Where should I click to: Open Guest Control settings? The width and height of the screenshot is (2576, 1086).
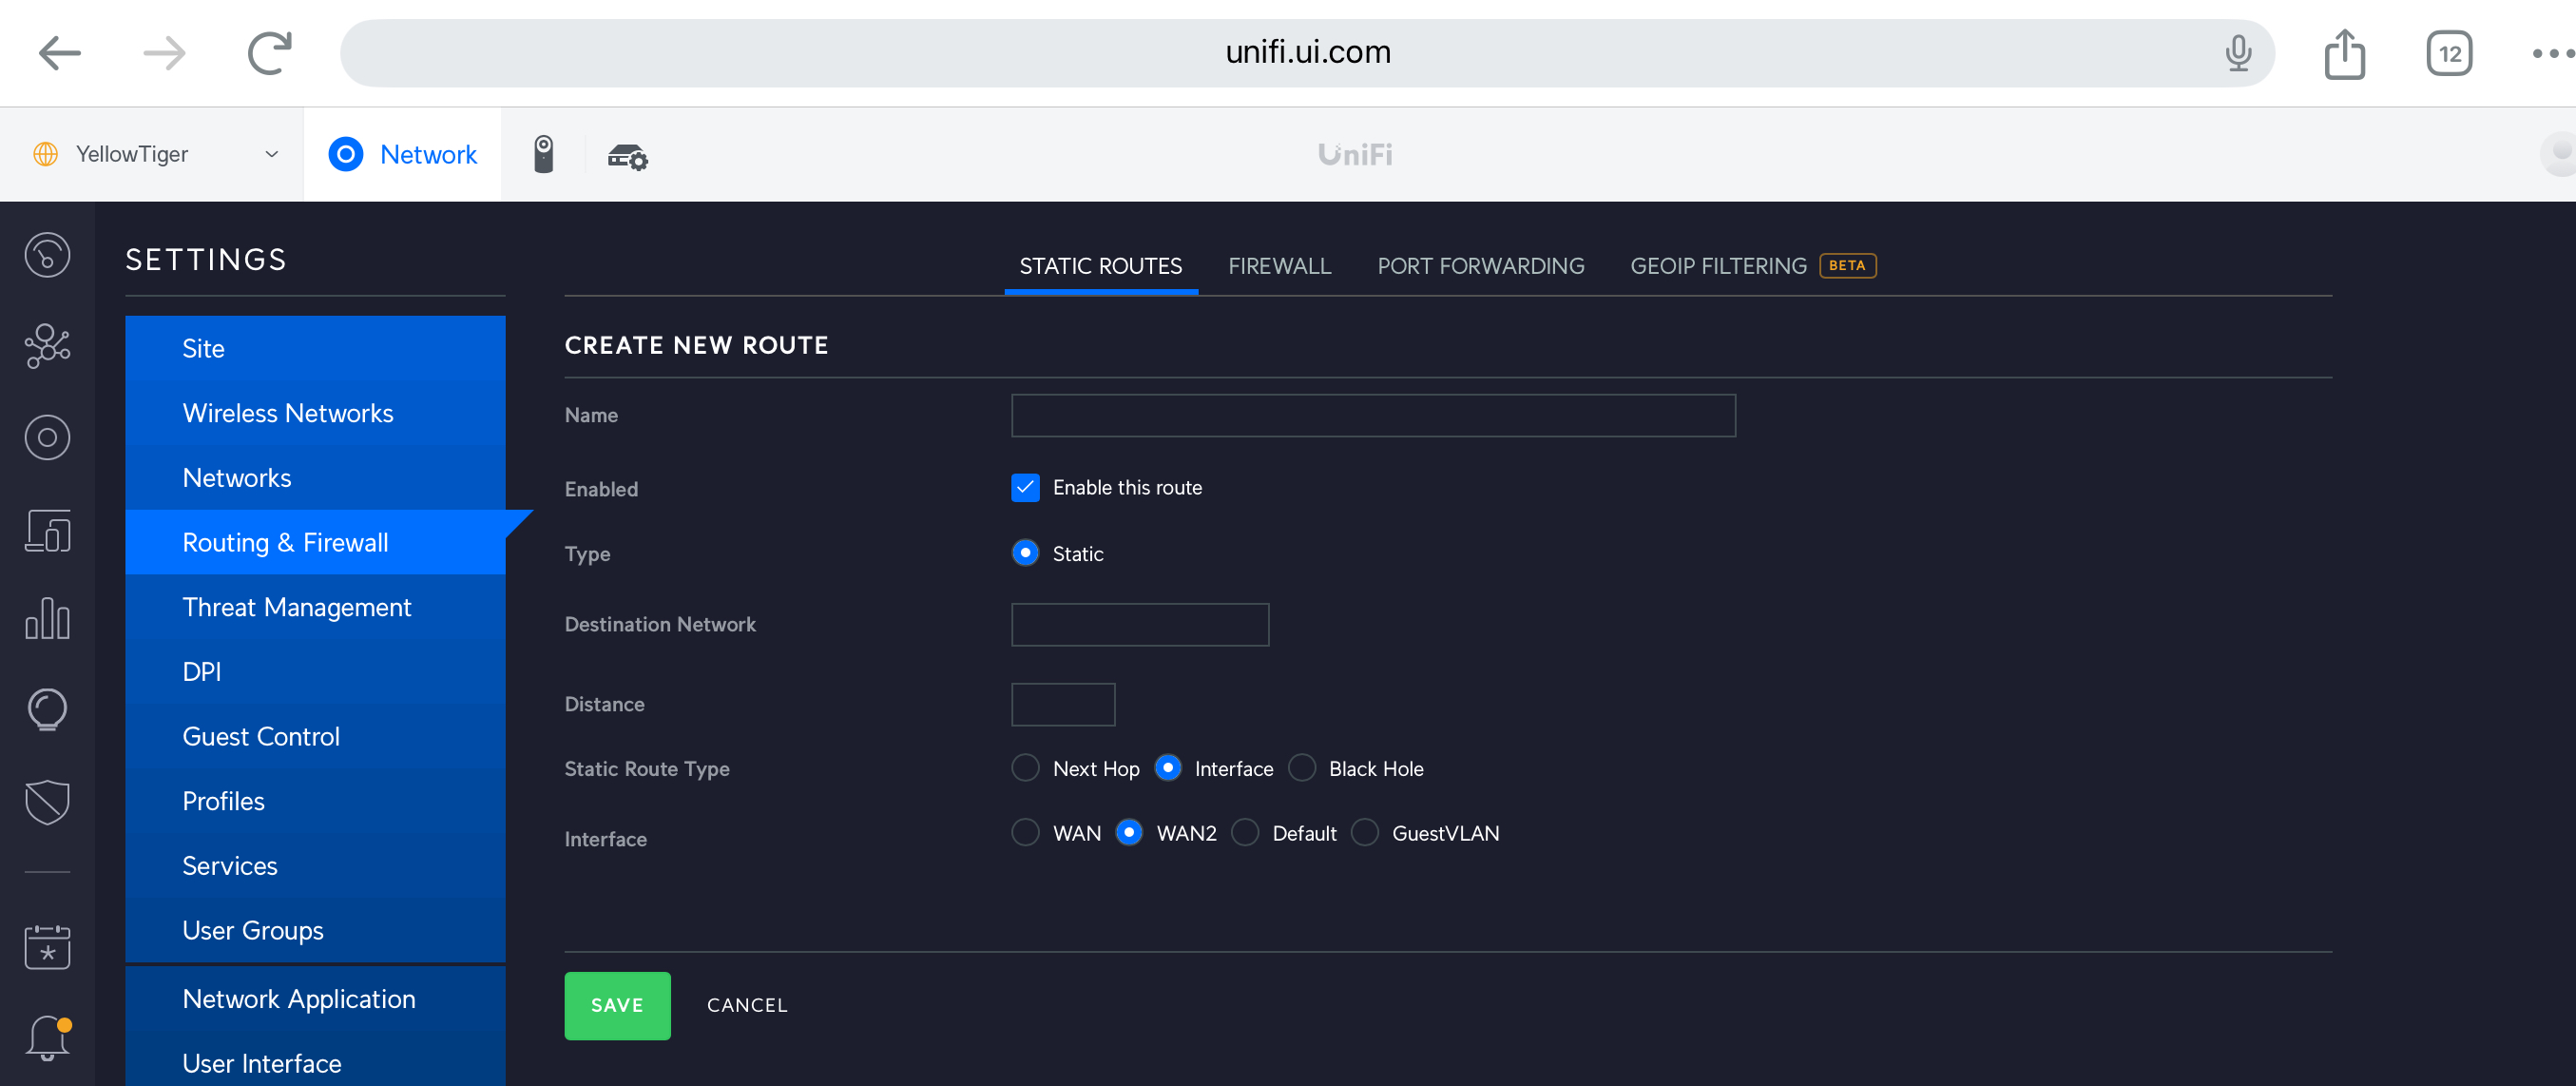point(315,736)
